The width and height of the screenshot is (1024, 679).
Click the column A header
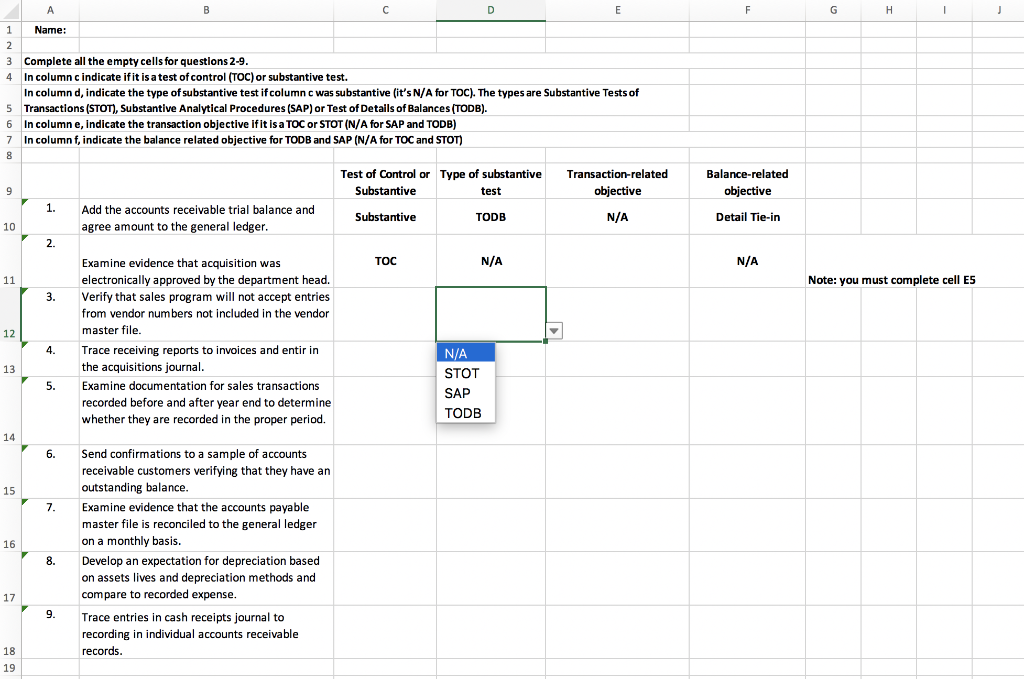coord(48,10)
